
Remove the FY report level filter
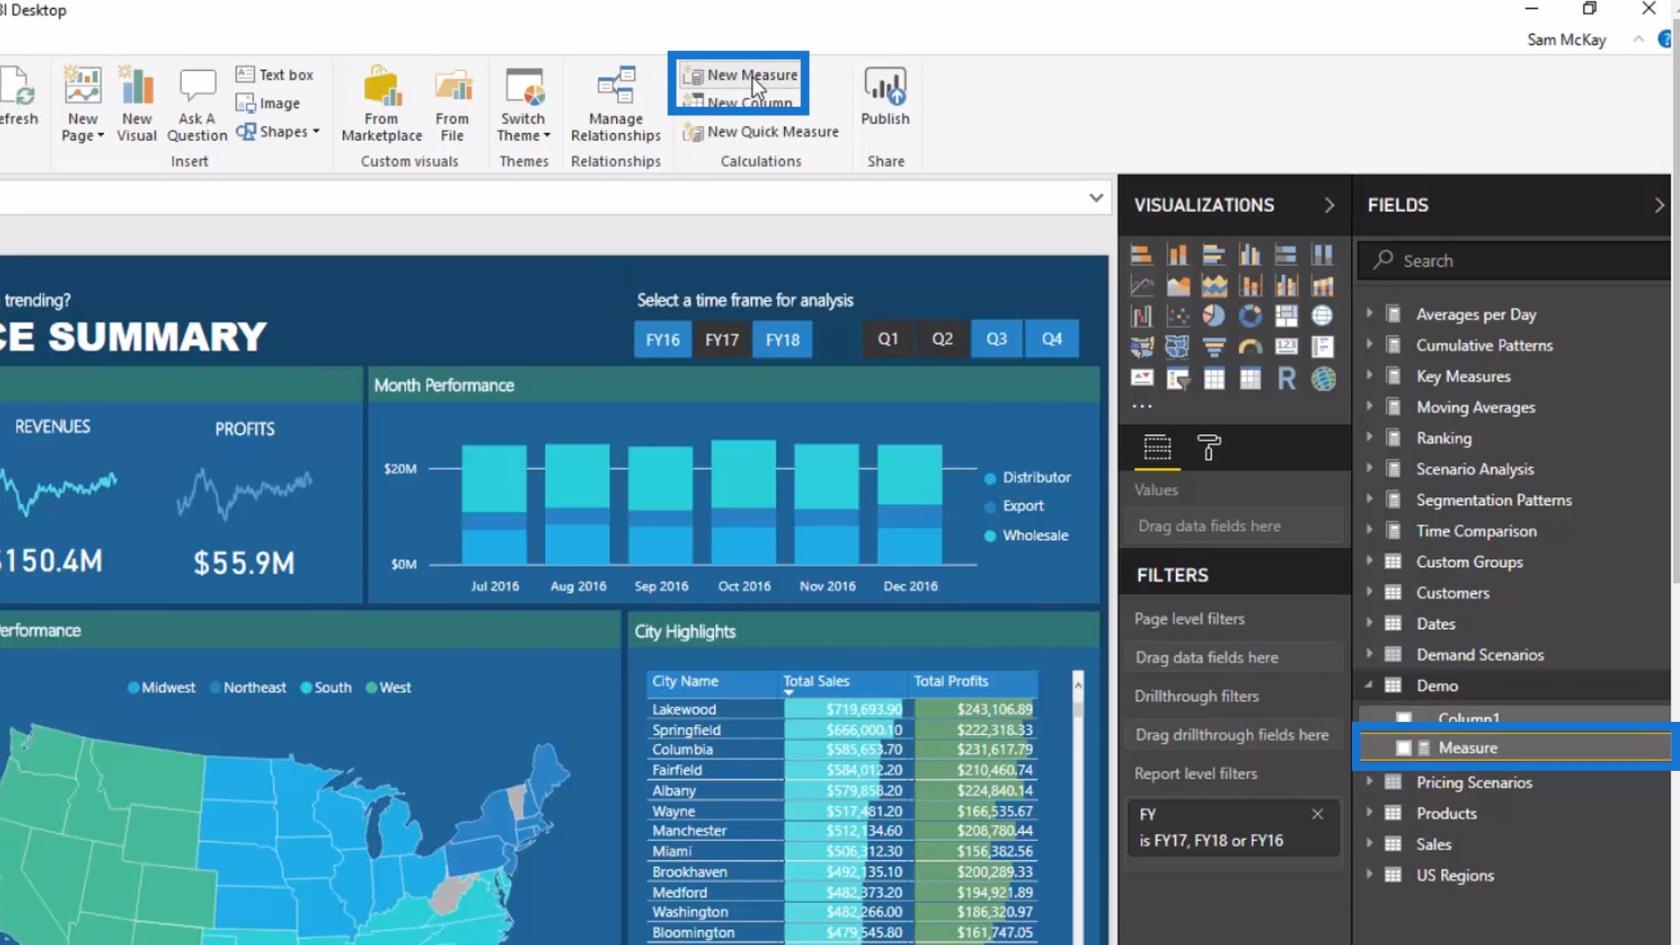click(x=1318, y=814)
